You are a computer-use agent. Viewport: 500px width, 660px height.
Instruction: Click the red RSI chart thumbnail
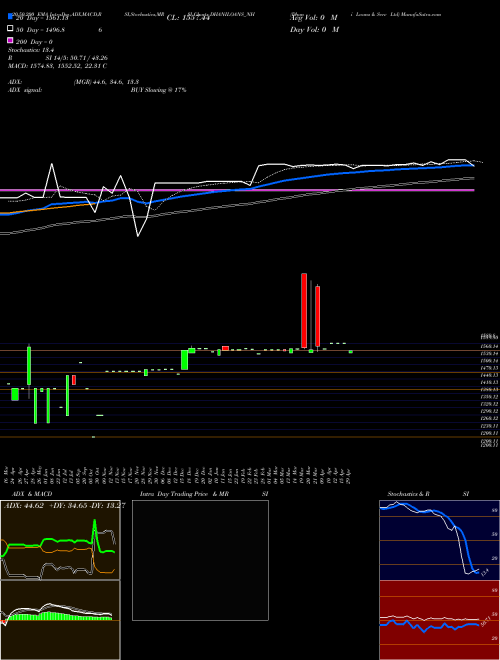point(439,620)
